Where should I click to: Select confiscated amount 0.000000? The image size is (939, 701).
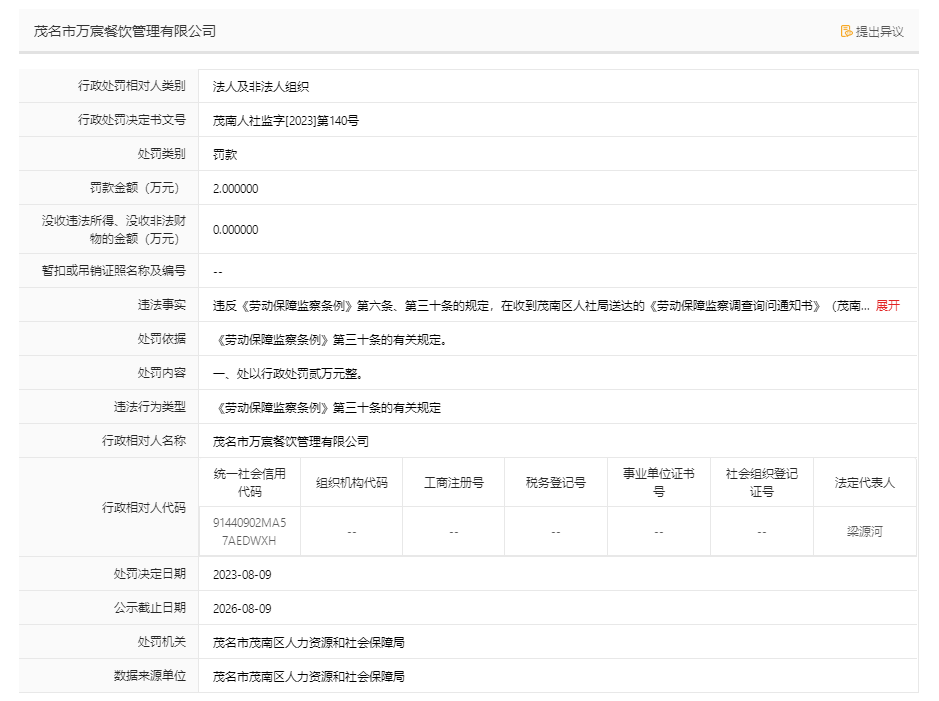(235, 230)
